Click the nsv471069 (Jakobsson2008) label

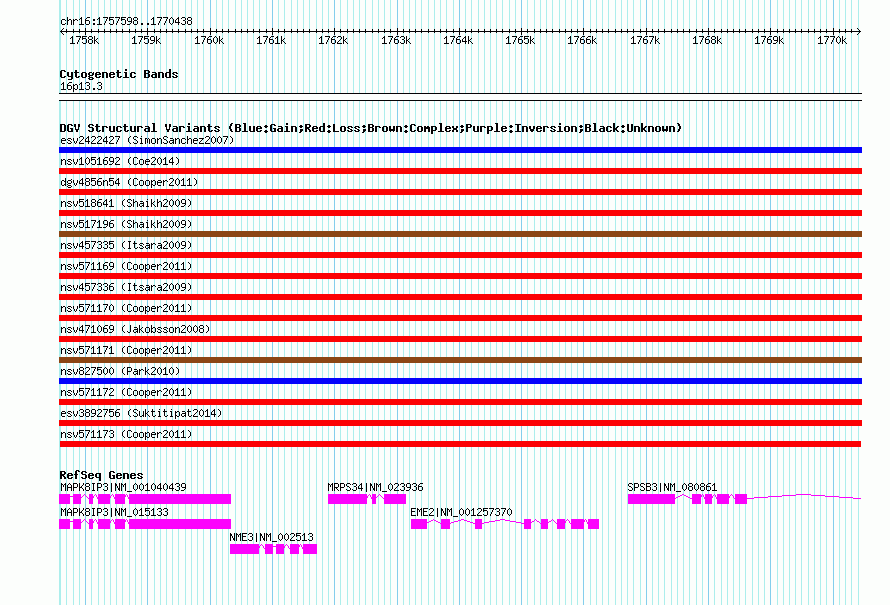coord(135,329)
